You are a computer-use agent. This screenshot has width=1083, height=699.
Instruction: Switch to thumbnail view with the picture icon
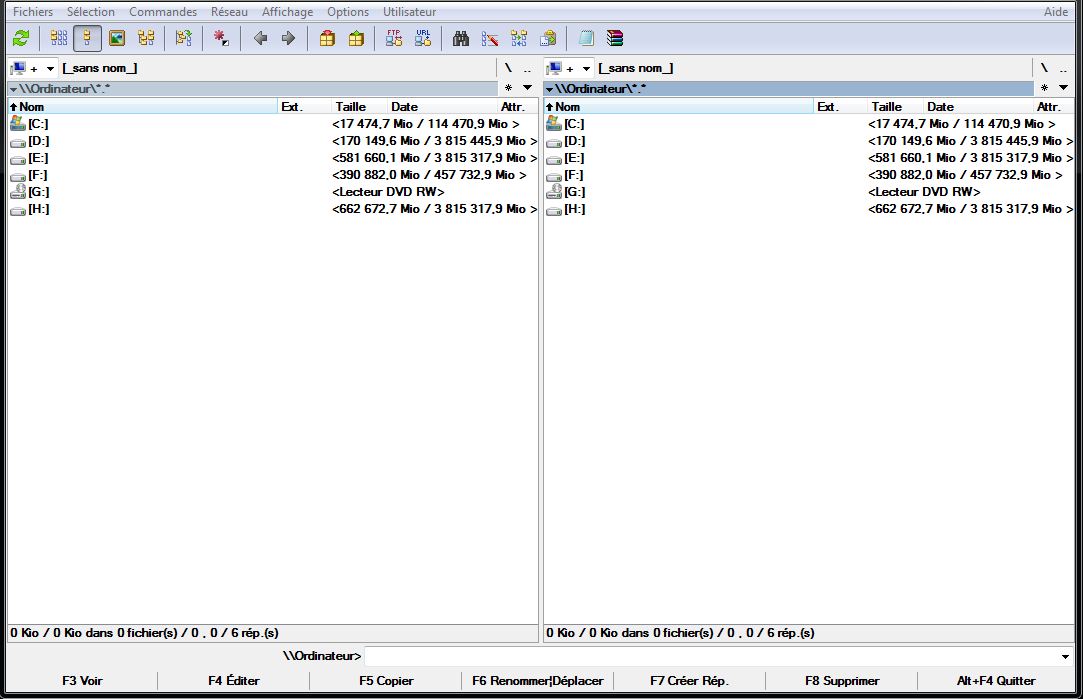(x=117, y=39)
